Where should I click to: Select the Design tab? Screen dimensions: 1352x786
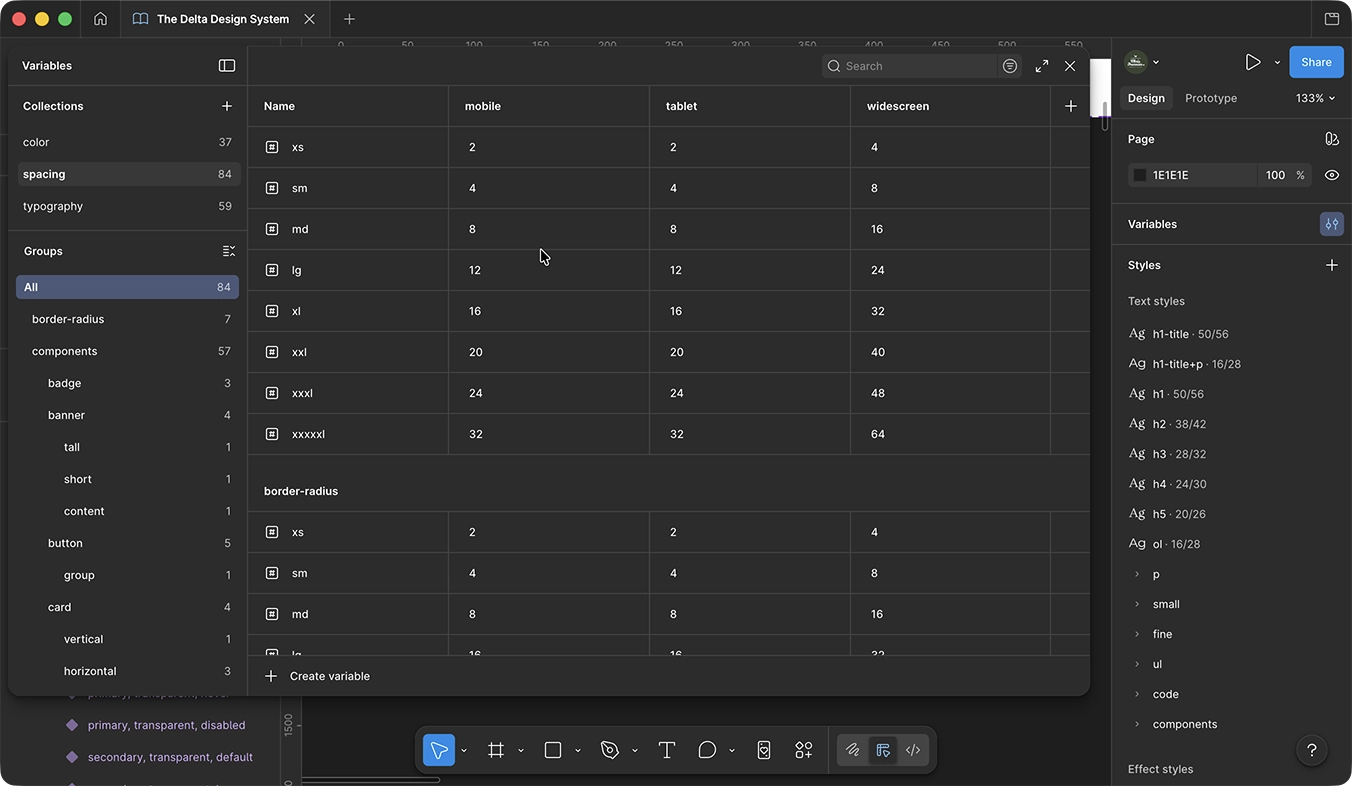click(1146, 98)
